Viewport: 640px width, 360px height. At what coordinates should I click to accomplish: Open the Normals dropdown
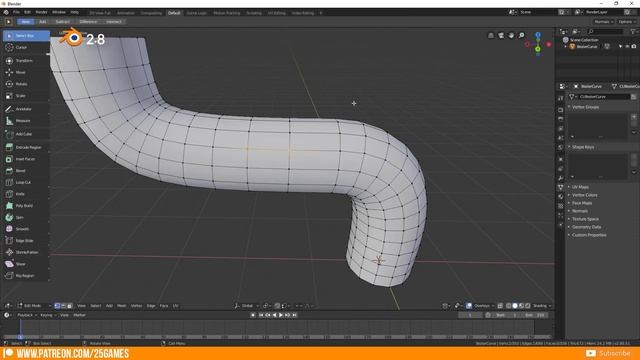click(604, 22)
